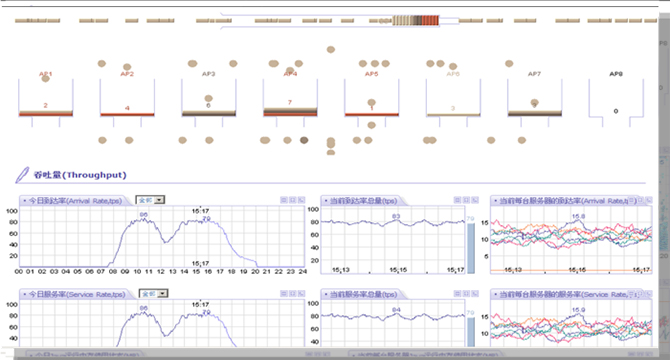
Task: Click the pencil icon beside 吞吐量(Throughput) heading
Action: tap(22, 175)
